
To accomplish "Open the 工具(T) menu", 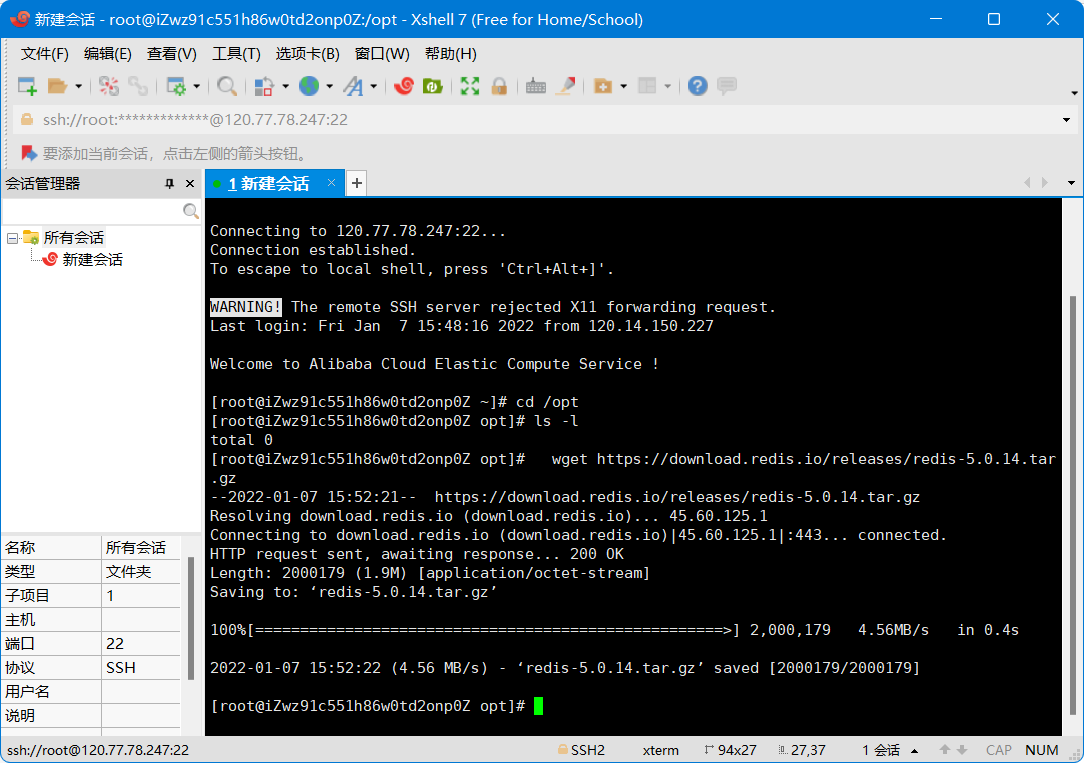I will pos(236,54).
